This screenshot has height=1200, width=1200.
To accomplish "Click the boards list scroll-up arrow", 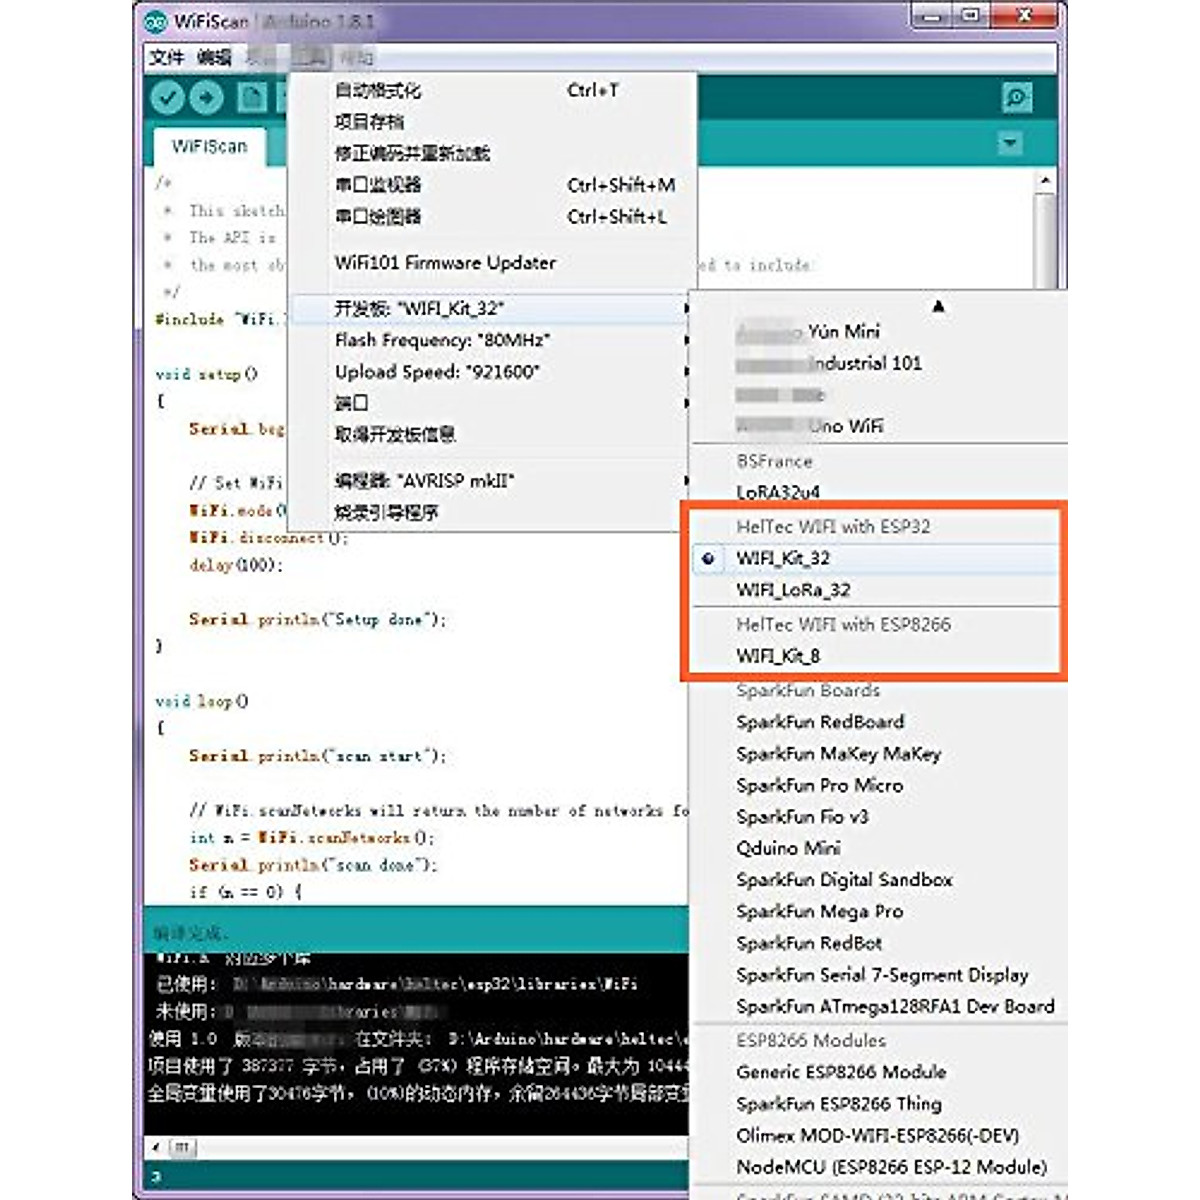I will (938, 307).
